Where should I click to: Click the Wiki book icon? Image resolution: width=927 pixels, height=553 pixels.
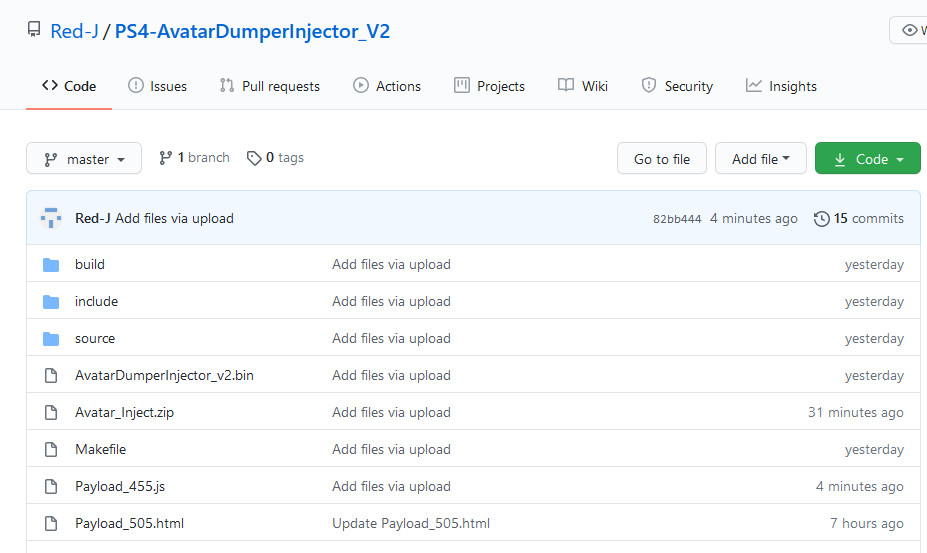point(566,85)
